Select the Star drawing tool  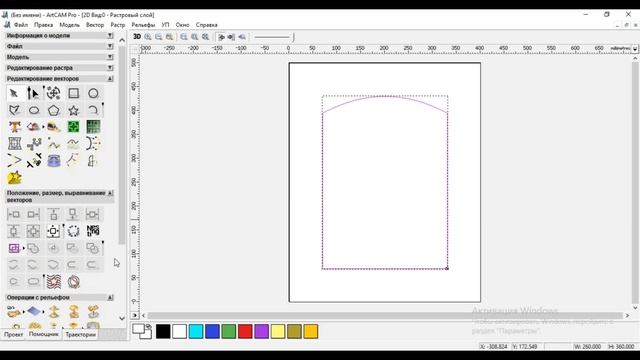pos(73,110)
